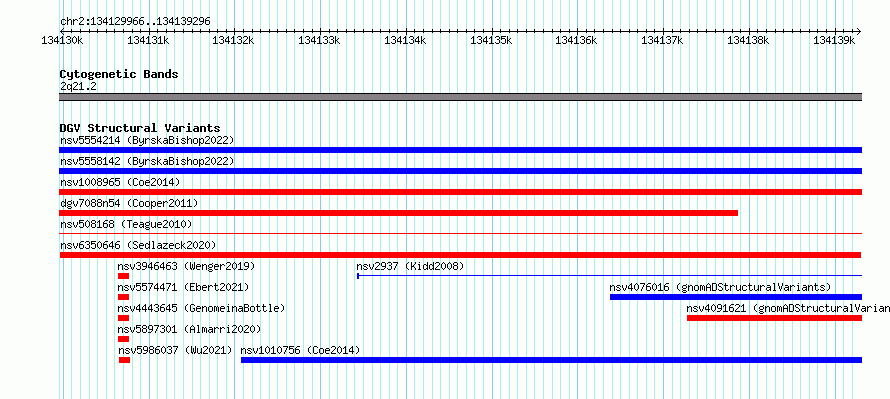Screen dimensions: 890x399
Task: Click the nsv5558142 (ByrskaBishop2022) label
Action: (x=147, y=161)
